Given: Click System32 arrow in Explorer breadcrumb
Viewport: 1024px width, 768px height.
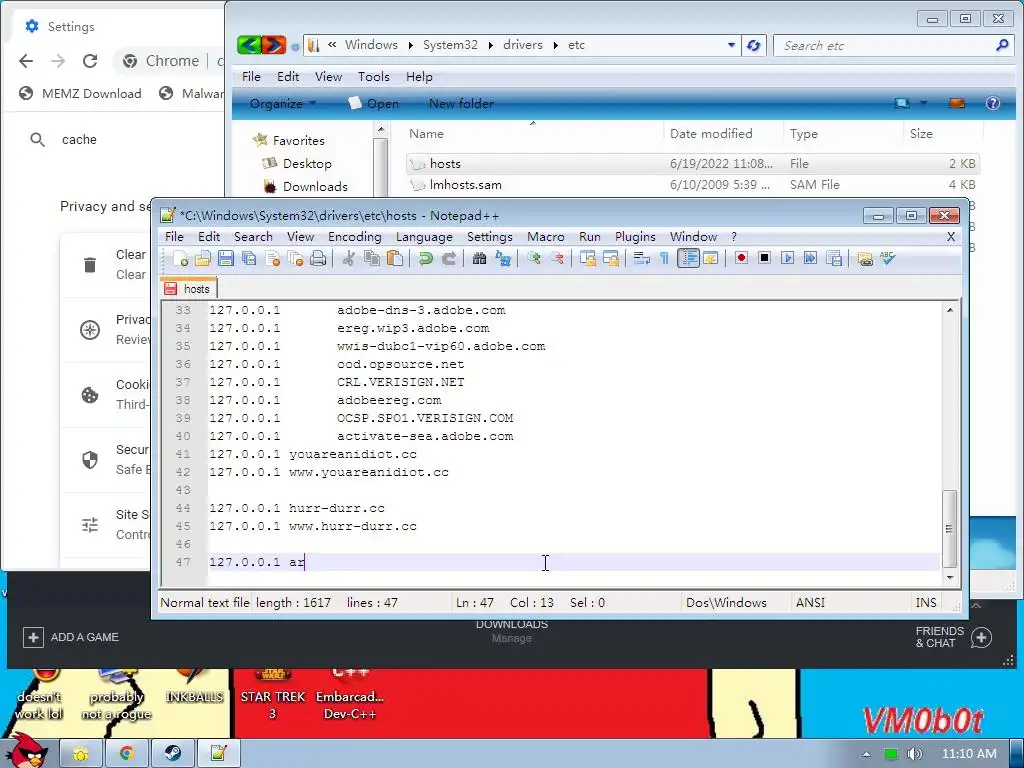Looking at the screenshot, I should (x=490, y=45).
